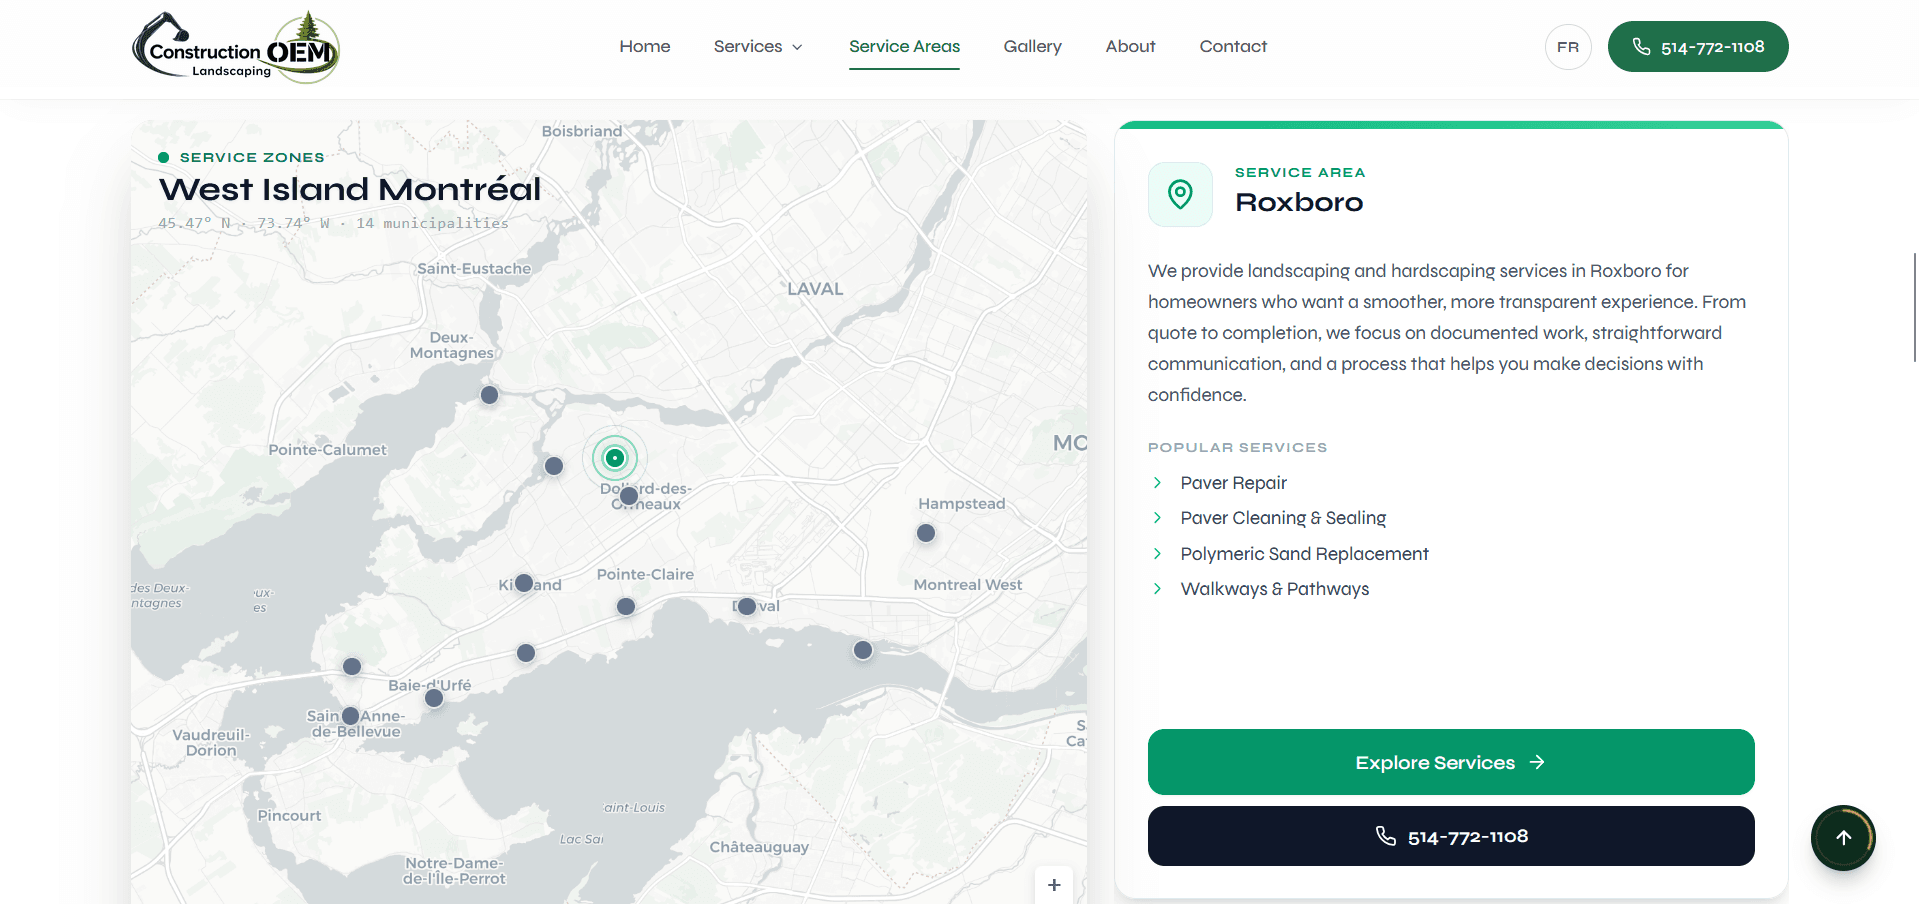Select the map marker below Hampstead

[926, 533]
